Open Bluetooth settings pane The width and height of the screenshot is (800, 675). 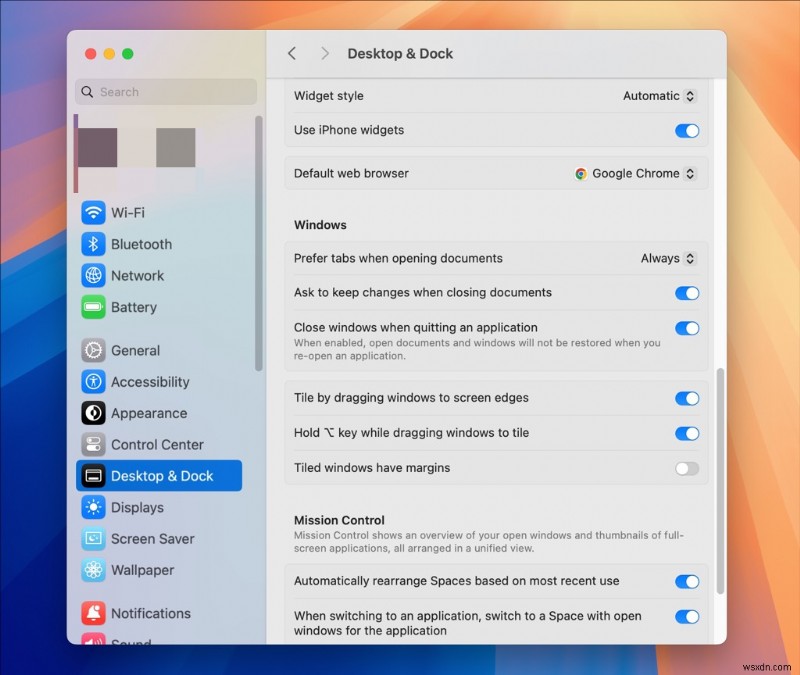(159, 244)
